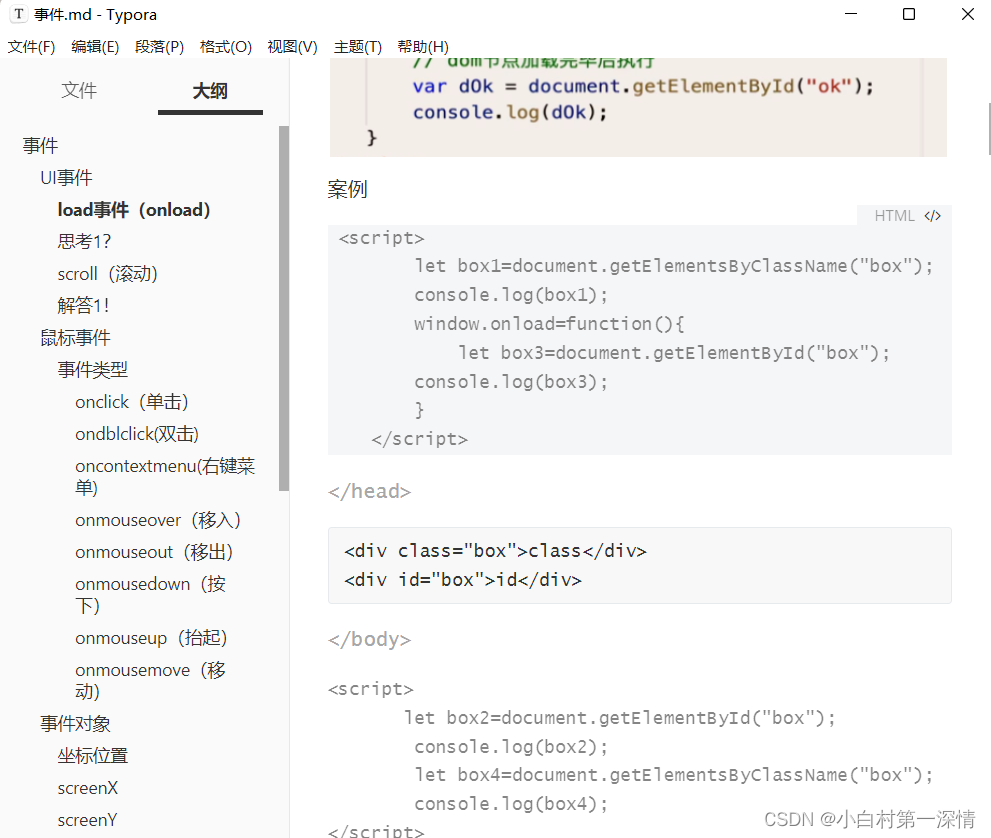This screenshot has width=991, height=838.
Task: Jump to outline heading 事件类型
Action: [93, 370]
